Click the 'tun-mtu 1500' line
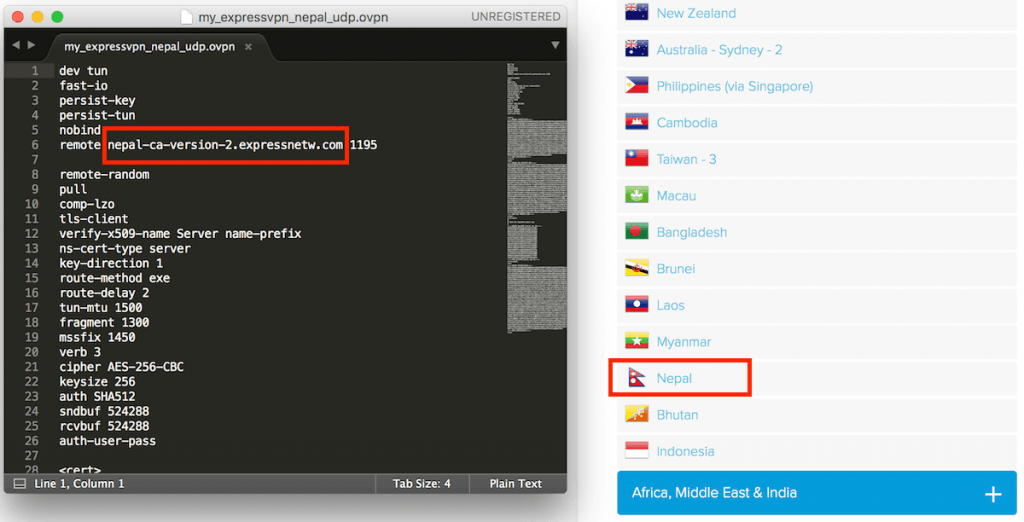 pyautogui.click(x=101, y=308)
